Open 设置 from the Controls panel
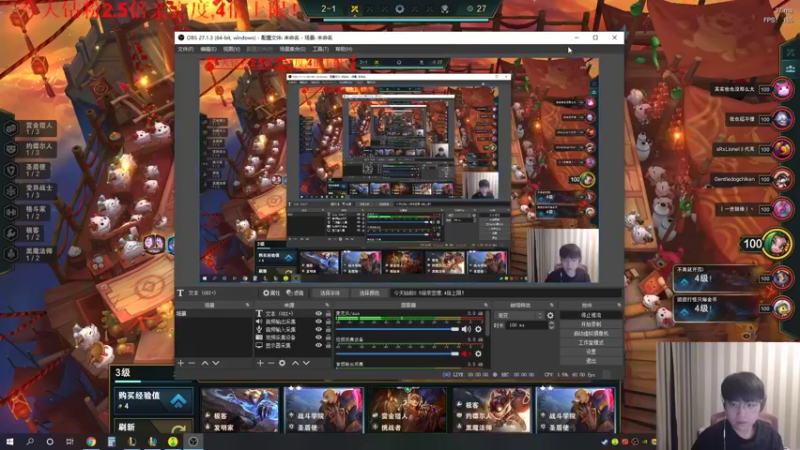 click(591, 352)
